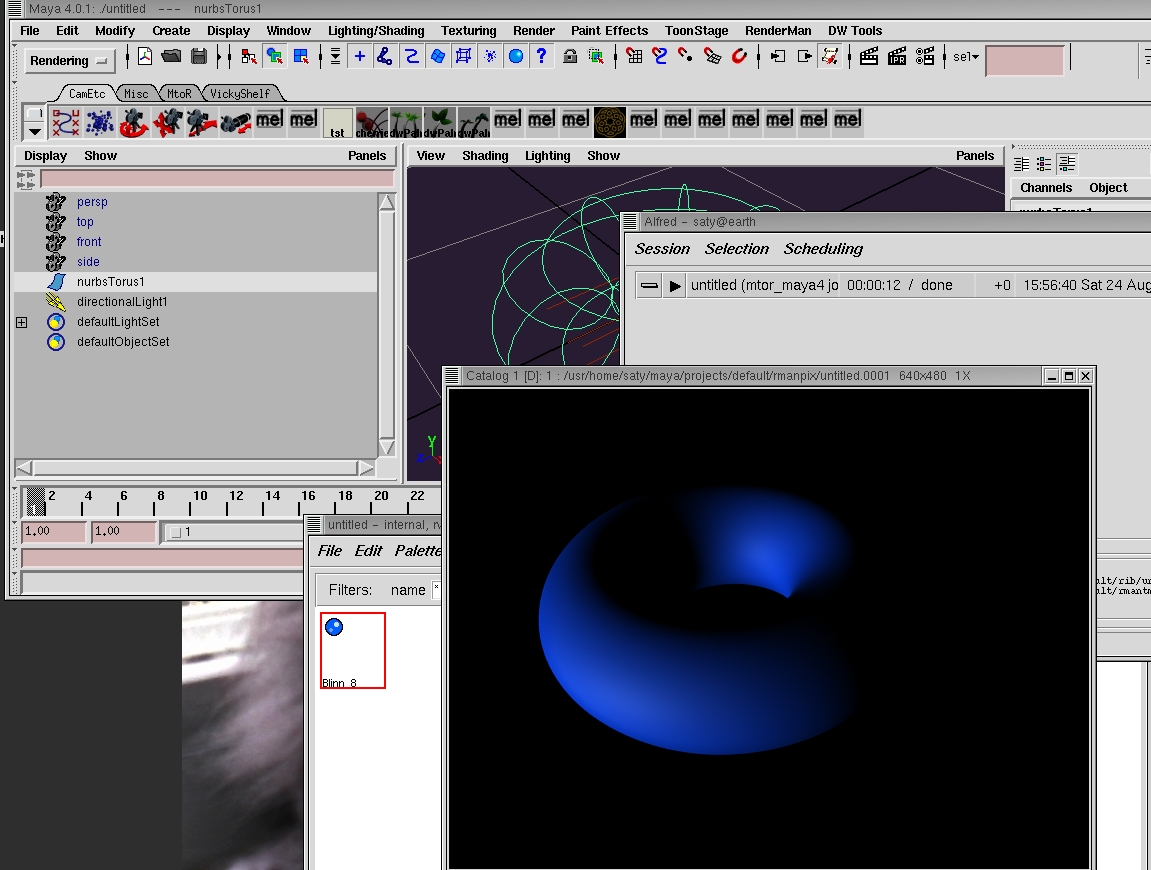Click the outliner scroll up arrow
This screenshot has height=870, width=1151.
point(386,203)
